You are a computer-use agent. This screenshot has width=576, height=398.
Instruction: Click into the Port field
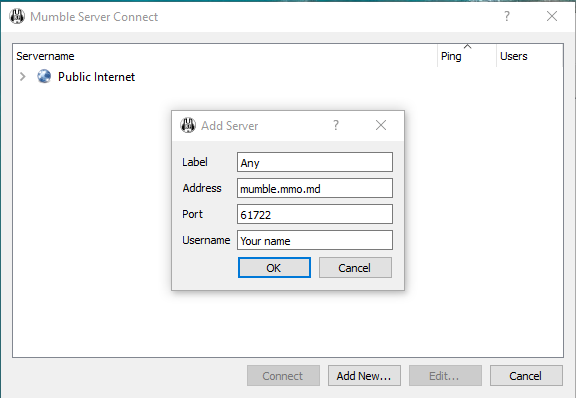pos(315,214)
